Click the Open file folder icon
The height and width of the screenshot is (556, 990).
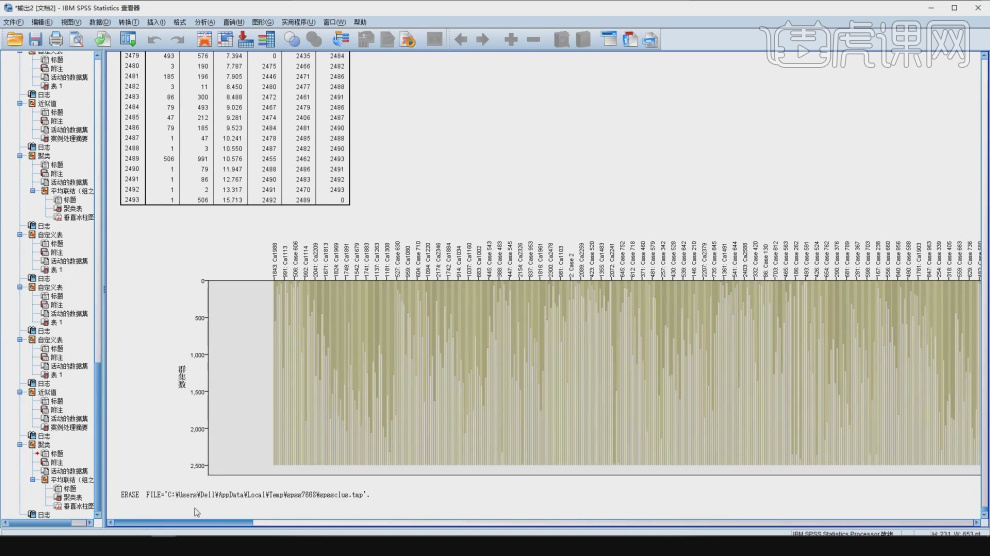click(15, 39)
